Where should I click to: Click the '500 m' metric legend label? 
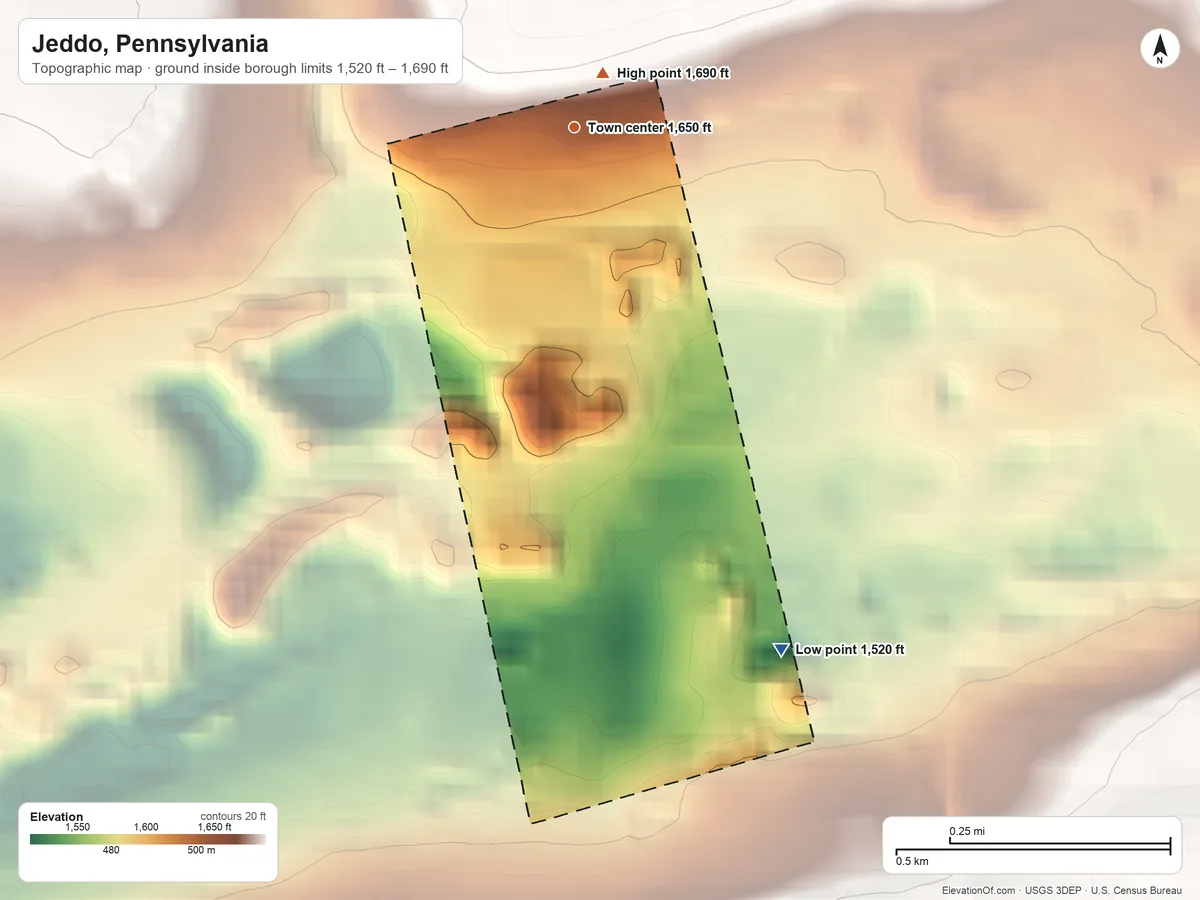[x=201, y=851]
